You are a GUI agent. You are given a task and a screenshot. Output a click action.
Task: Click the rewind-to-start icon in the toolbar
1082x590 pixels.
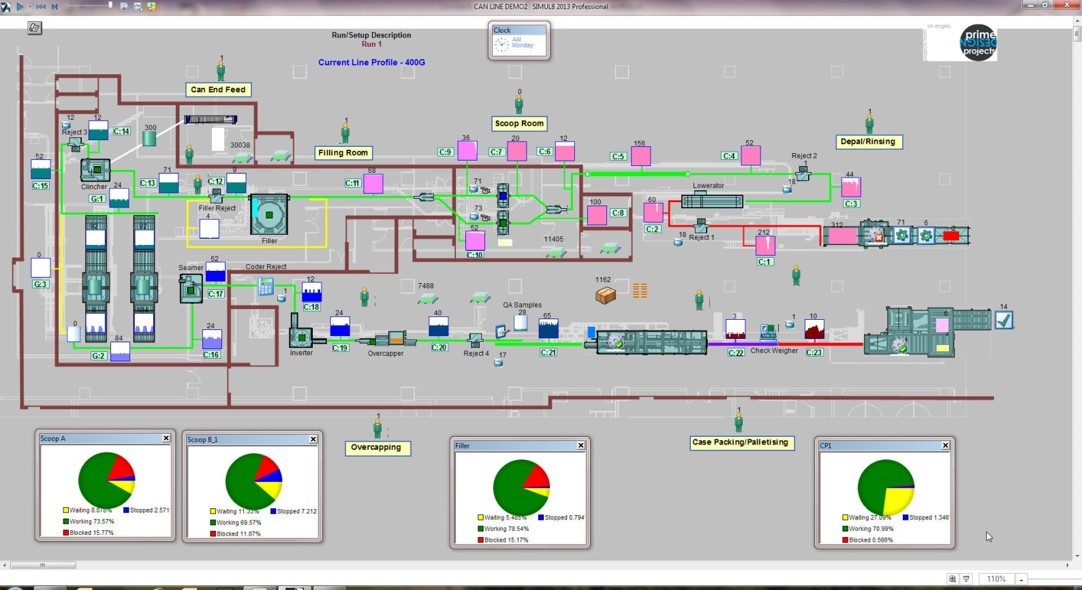point(42,6)
